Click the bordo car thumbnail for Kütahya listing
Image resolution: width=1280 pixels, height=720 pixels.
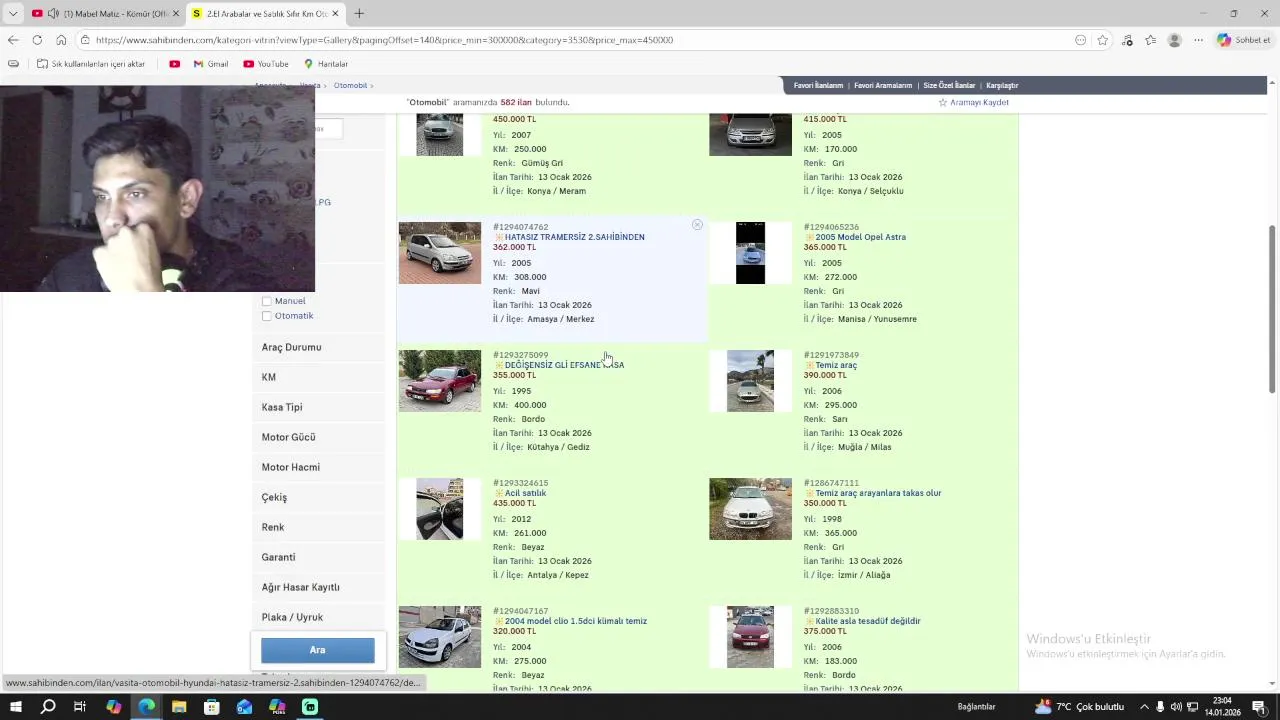[440, 381]
